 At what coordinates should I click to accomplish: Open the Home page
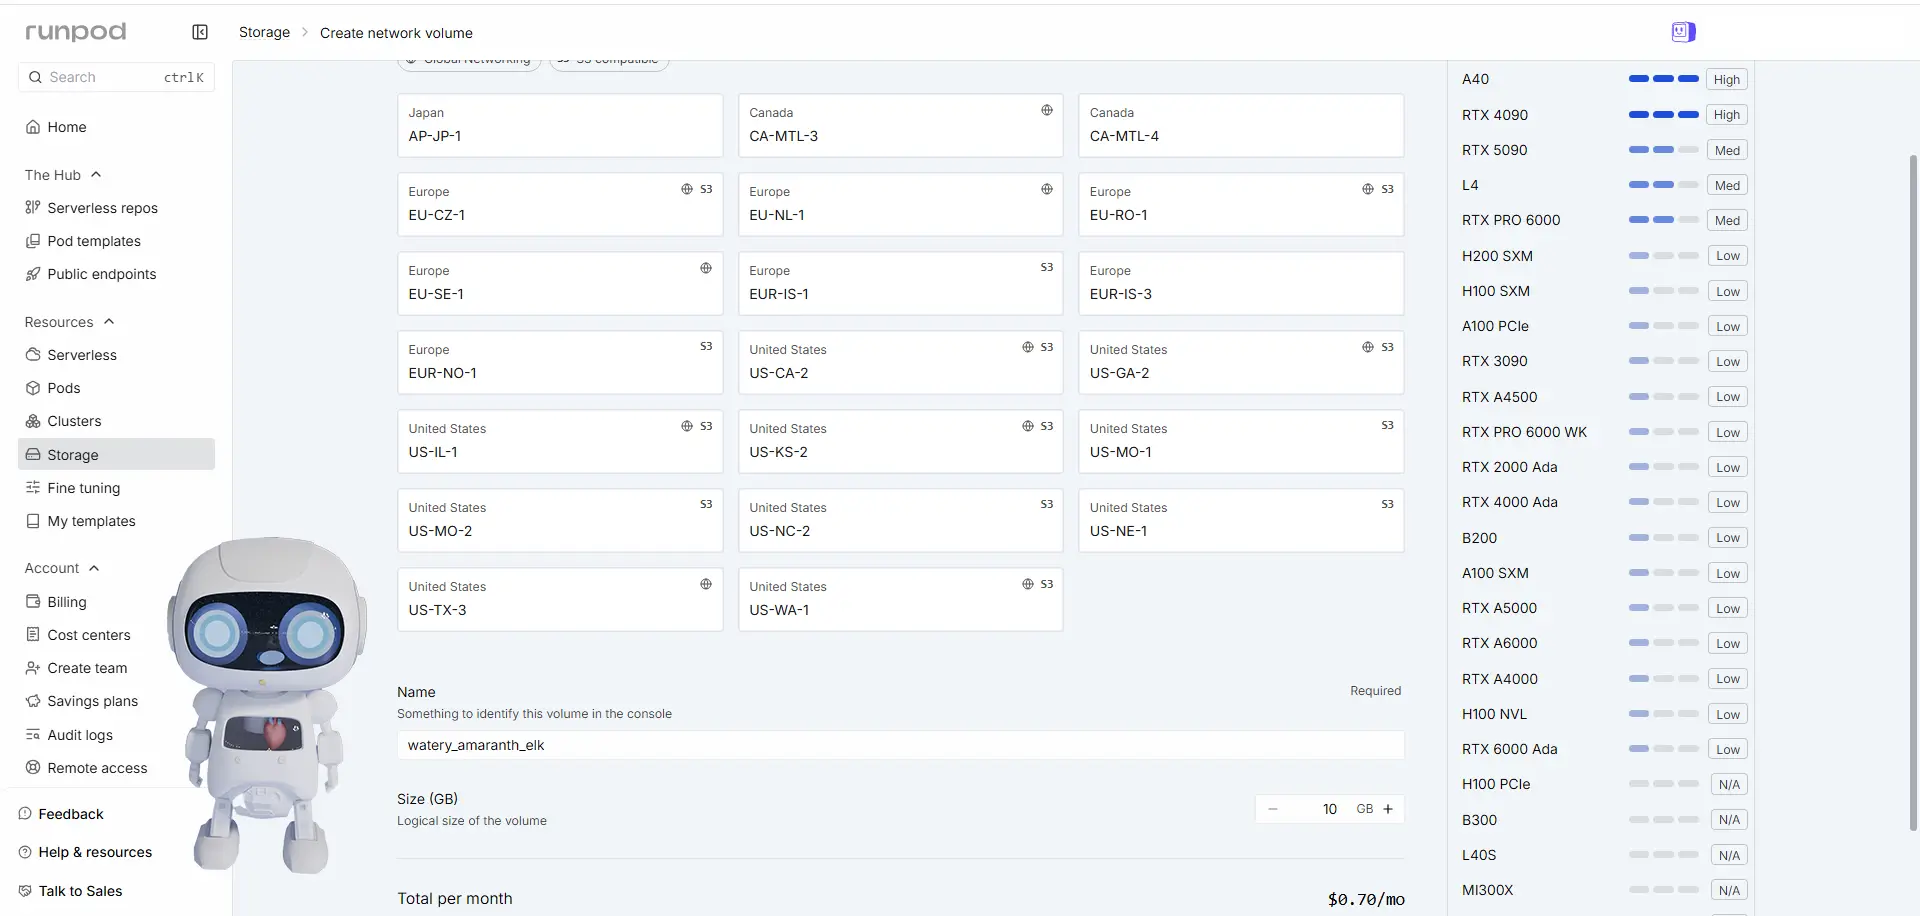[116, 127]
